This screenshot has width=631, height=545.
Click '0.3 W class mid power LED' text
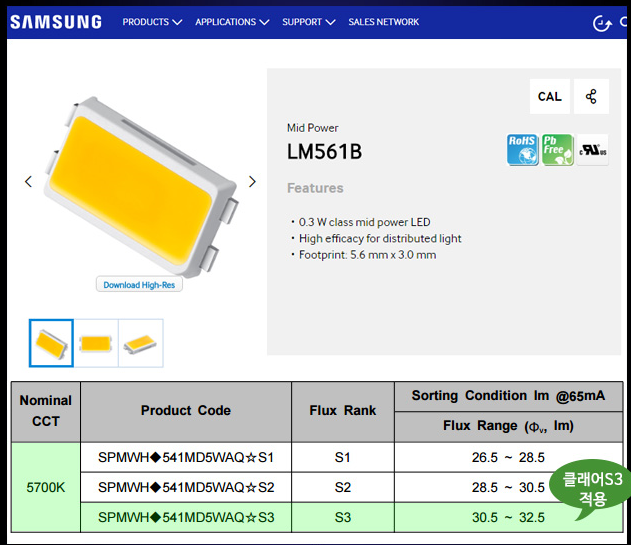tap(364, 222)
